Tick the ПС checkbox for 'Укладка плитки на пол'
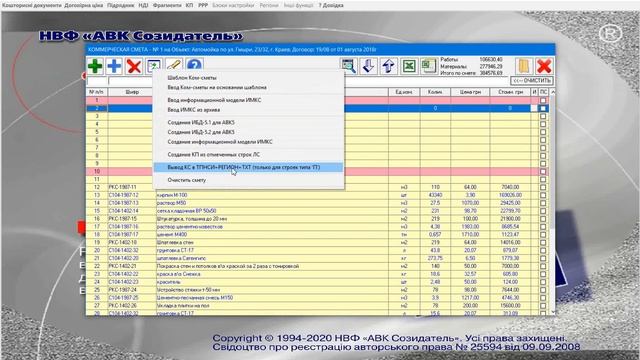640x360 pixels. (543, 306)
